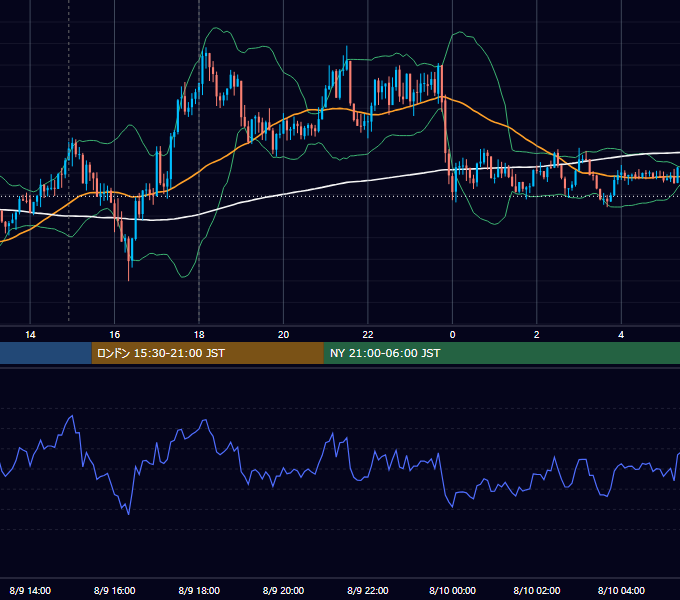Click the ロンドン 15:30-21:00 JST session bar
This screenshot has height=600, width=680.
pos(207,353)
